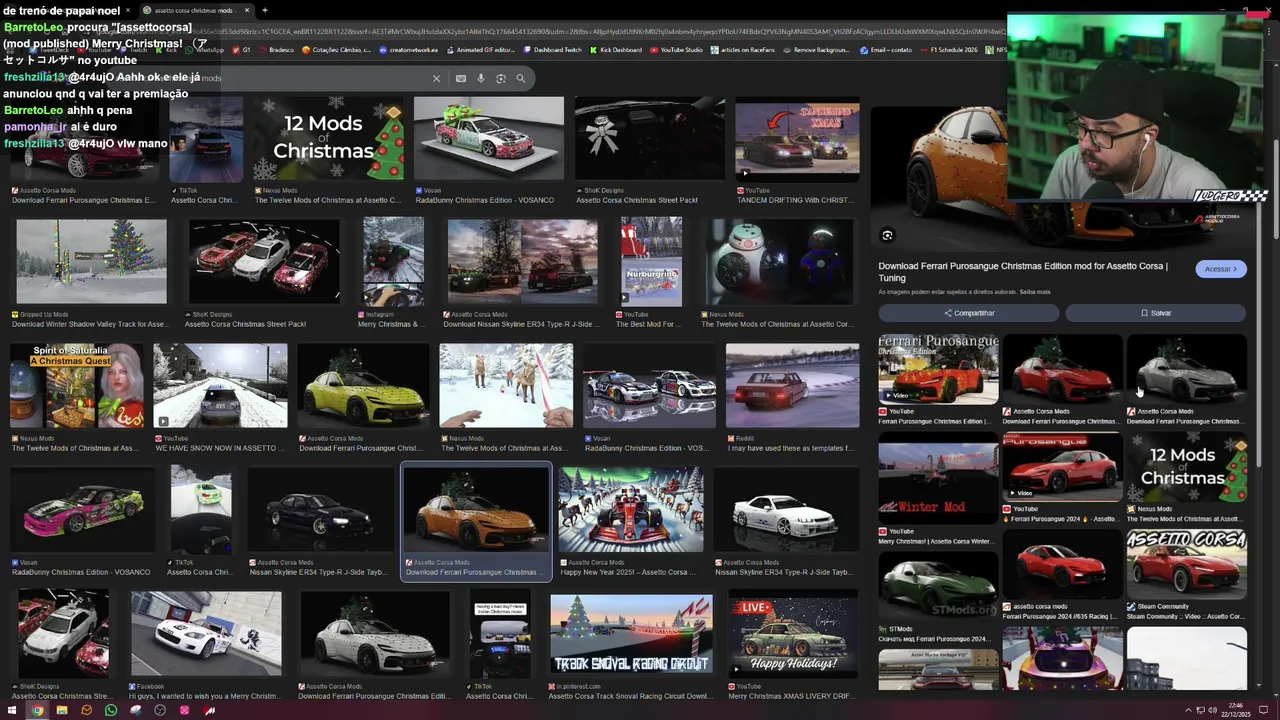Open WhatsApp from the taskbar
Screen dimensions: 1280x720
click(111, 710)
